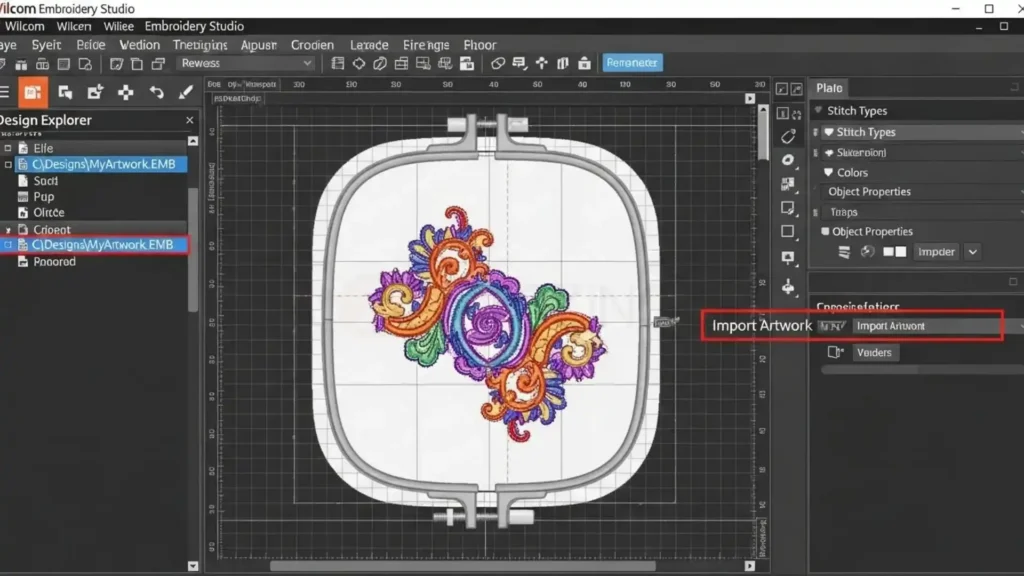Click the slashed oval toolbar icon

379,63
